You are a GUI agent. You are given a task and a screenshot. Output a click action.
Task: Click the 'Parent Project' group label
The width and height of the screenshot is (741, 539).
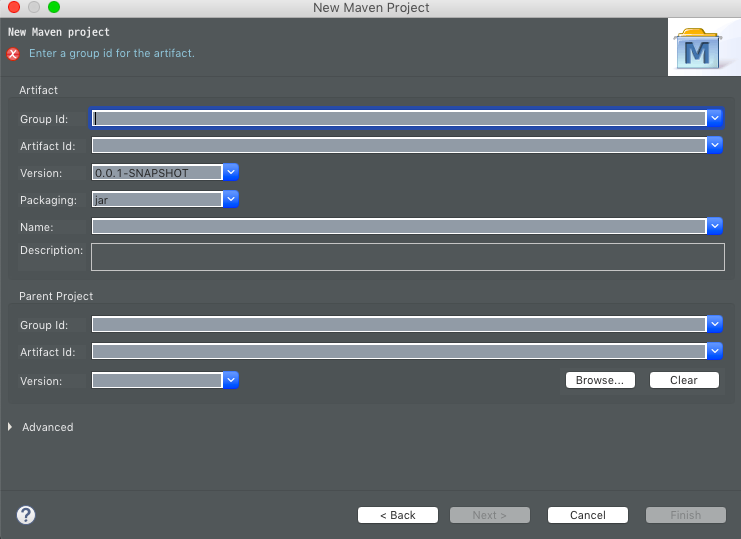click(x=56, y=296)
